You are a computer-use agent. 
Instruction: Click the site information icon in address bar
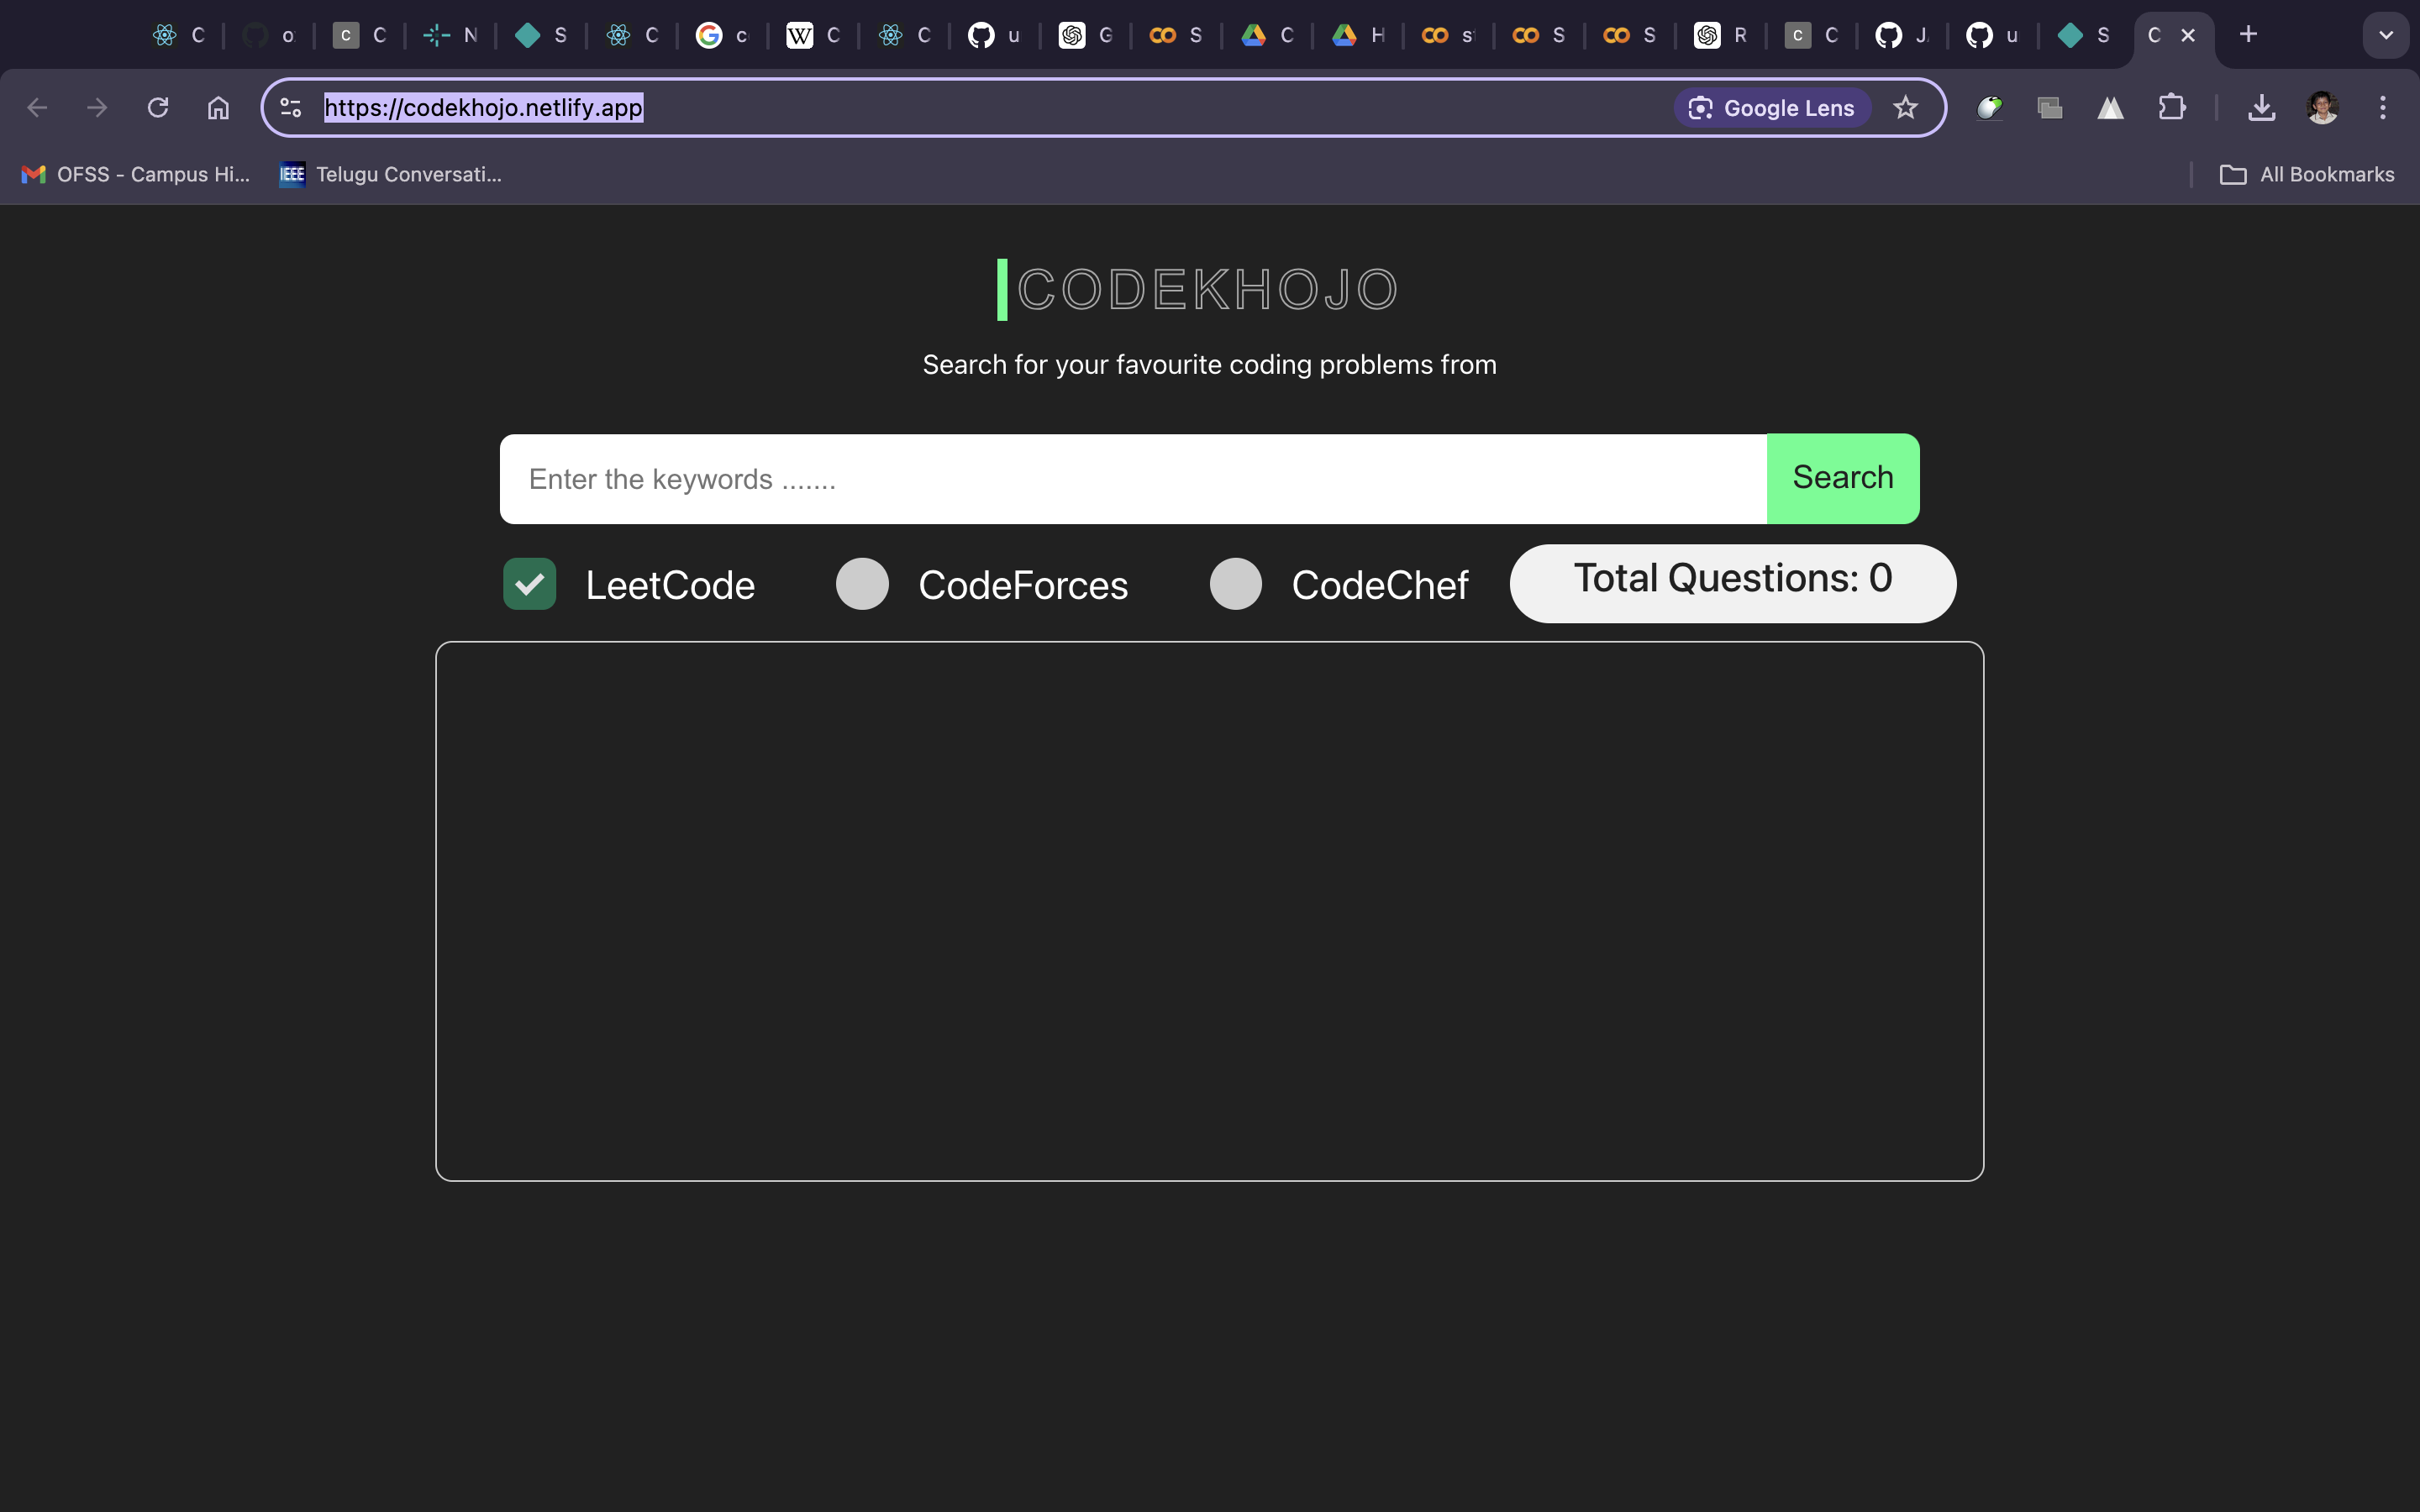click(290, 107)
